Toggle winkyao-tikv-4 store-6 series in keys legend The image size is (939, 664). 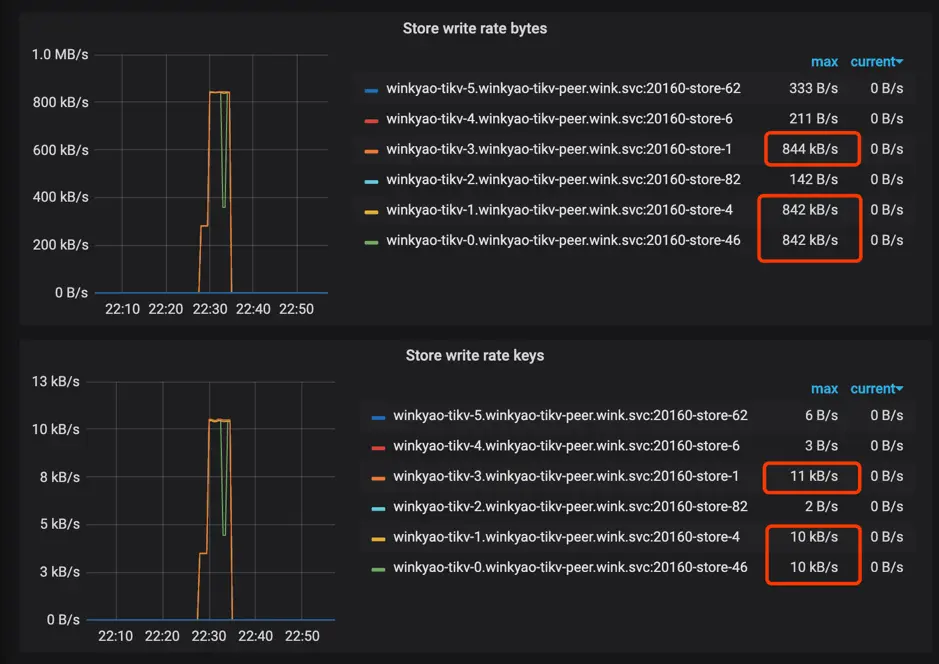(x=566, y=445)
